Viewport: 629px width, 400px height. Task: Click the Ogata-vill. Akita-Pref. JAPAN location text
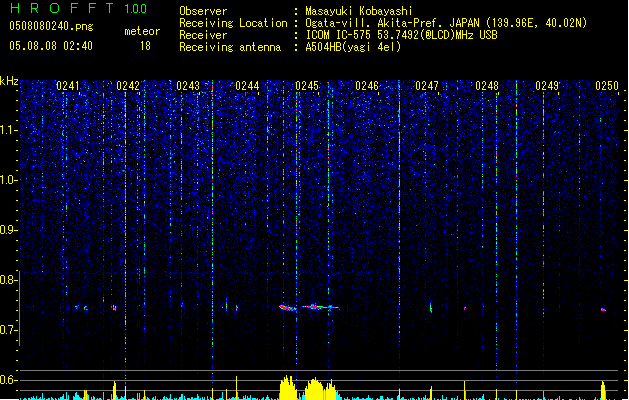(446, 23)
